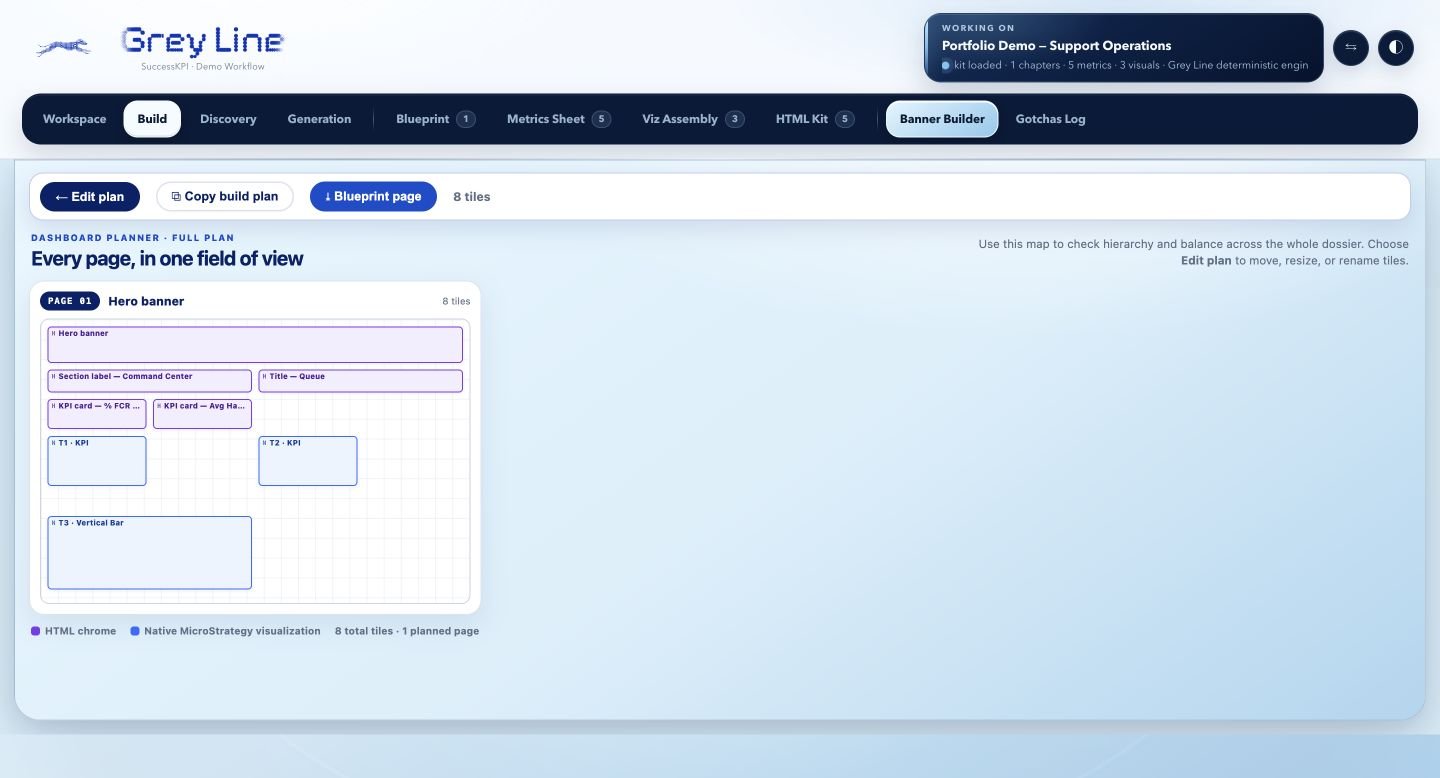Viewport: 1440px width, 778px height.
Task: Open the Workspace tab
Action: pyautogui.click(x=74, y=119)
